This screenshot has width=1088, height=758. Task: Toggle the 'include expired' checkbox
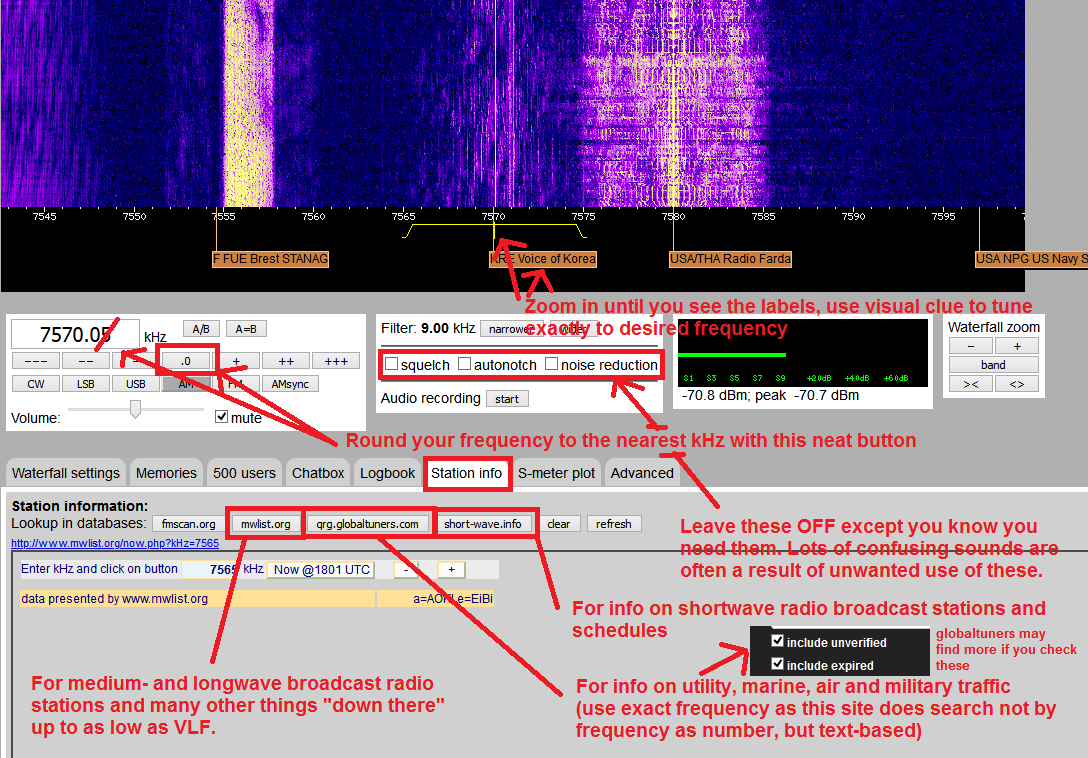pos(777,664)
